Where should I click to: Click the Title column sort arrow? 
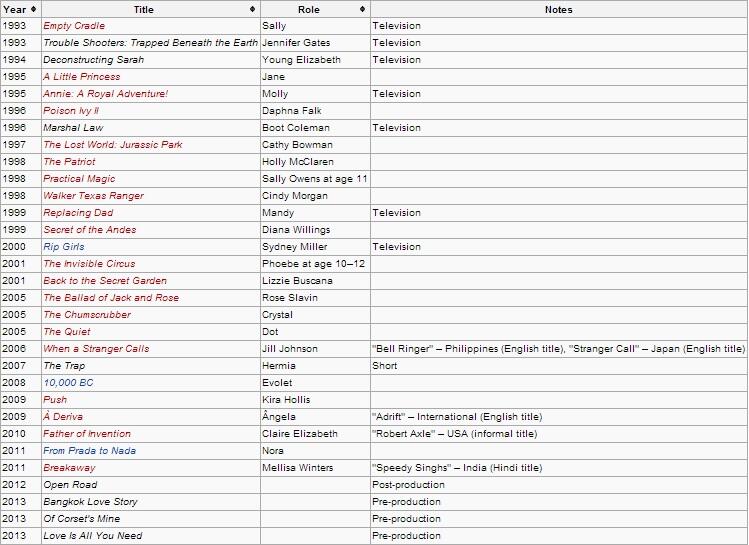252,9
